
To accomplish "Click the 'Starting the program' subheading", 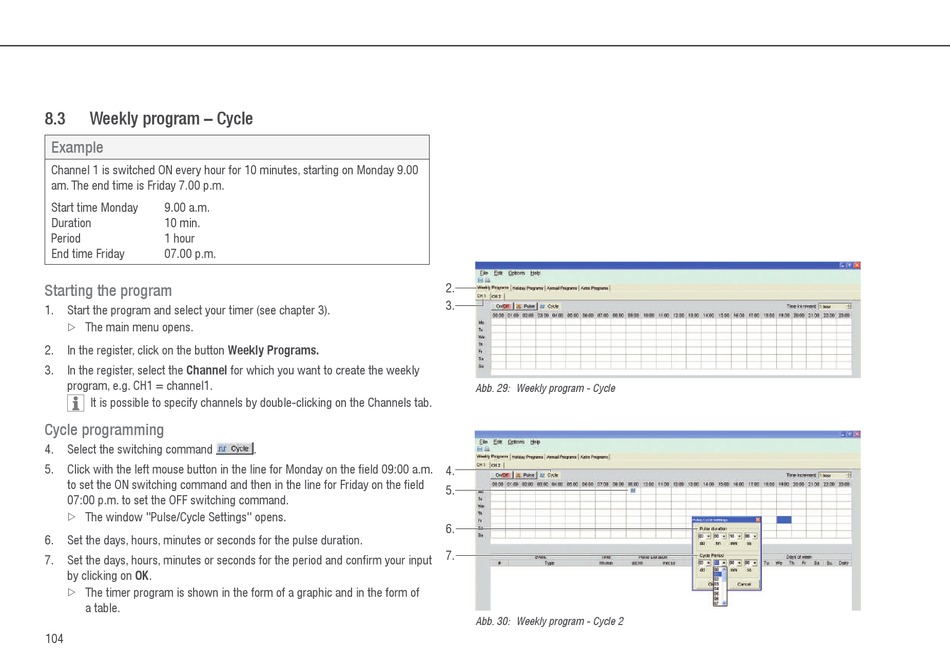I will (x=108, y=290).
